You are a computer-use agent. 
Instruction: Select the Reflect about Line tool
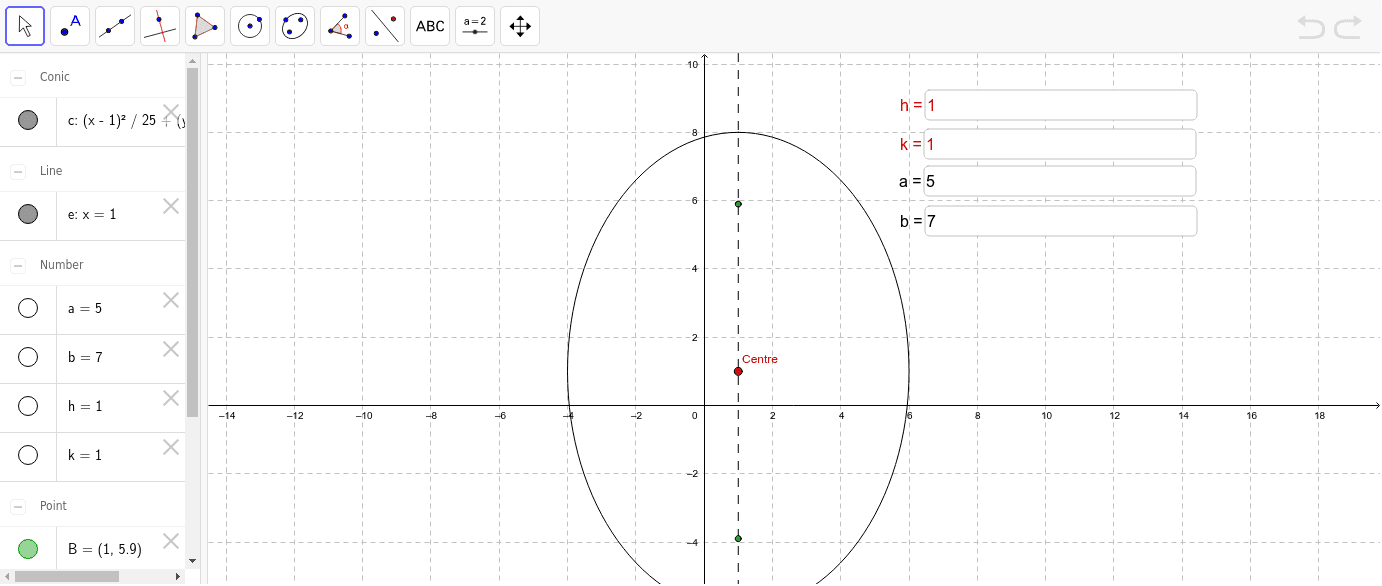pos(385,26)
